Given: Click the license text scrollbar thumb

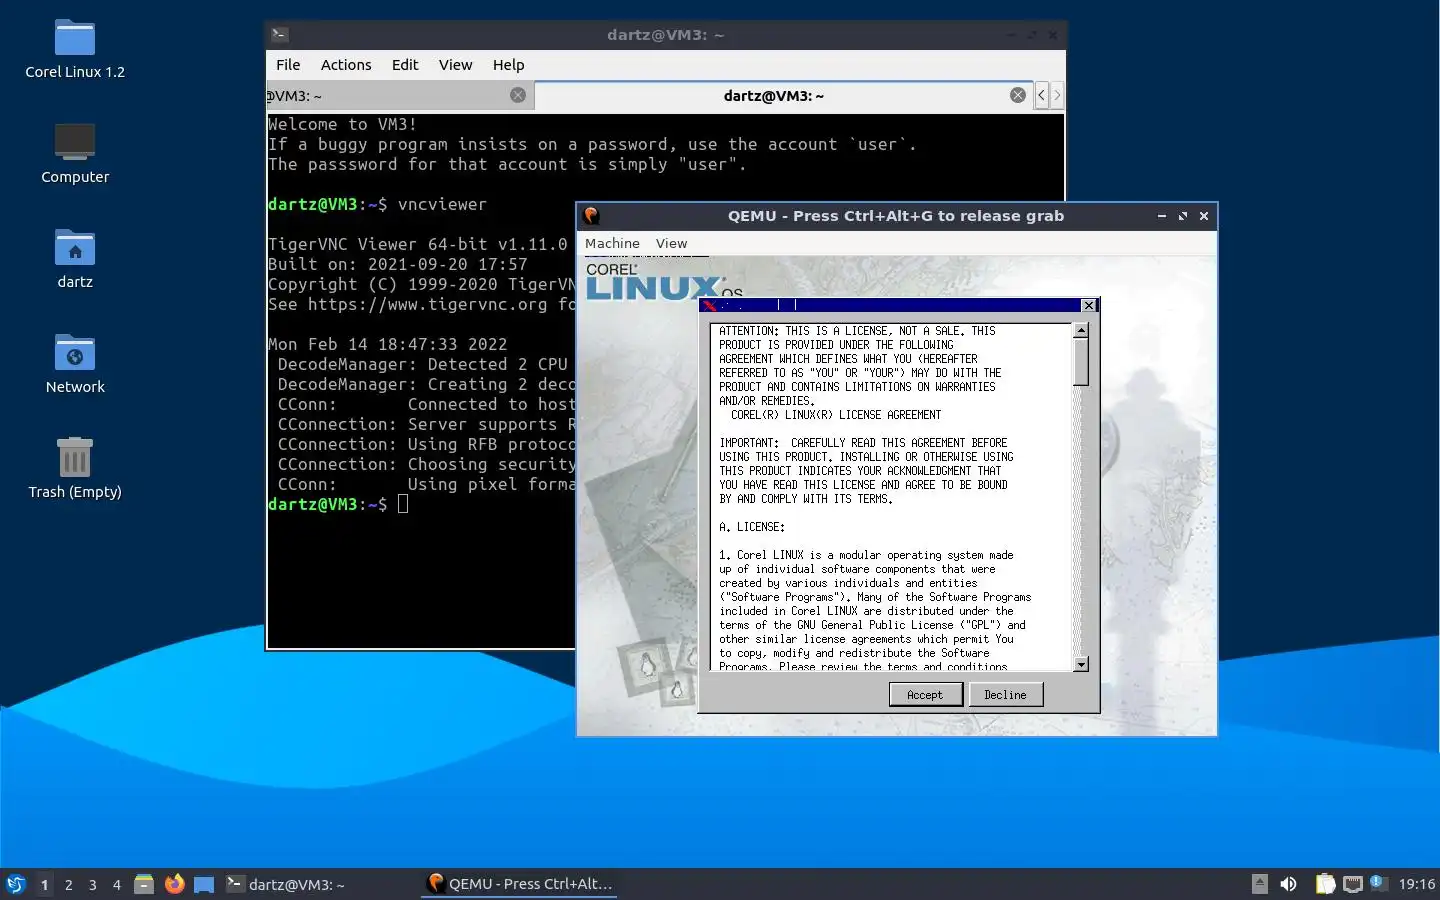Looking at the screenshot, I should click(x=1081, y=362).
